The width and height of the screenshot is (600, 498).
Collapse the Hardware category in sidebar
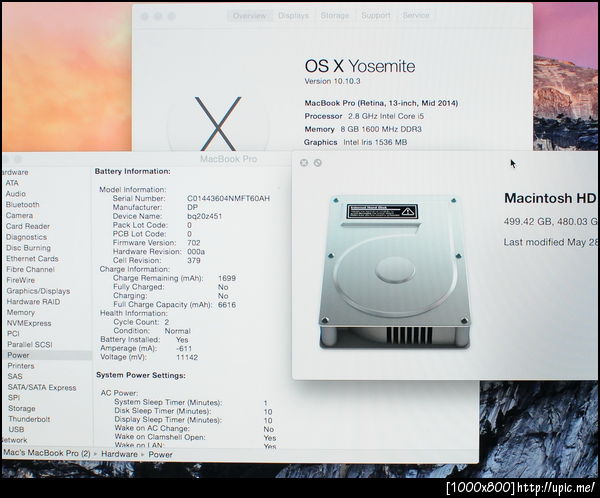pyautogui.click(x=15, y=172)
